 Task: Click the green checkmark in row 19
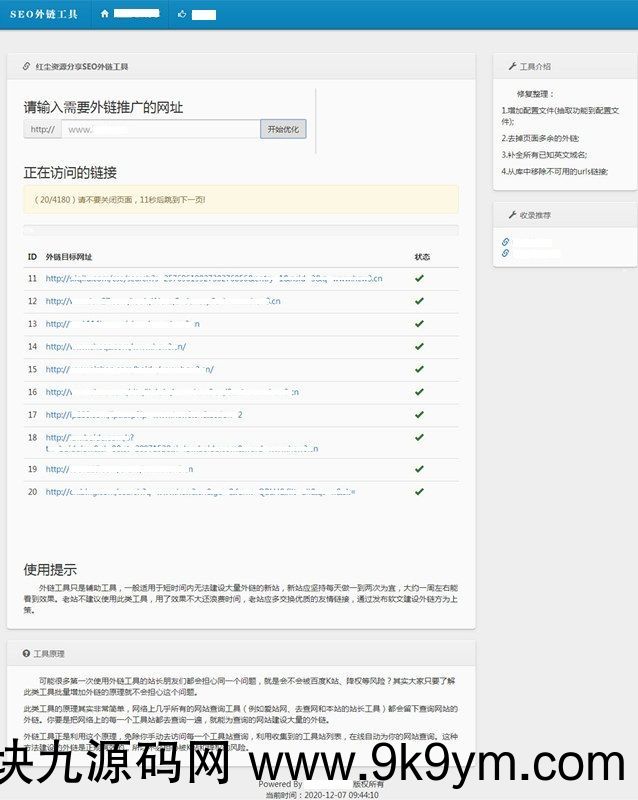coord(419,469)
